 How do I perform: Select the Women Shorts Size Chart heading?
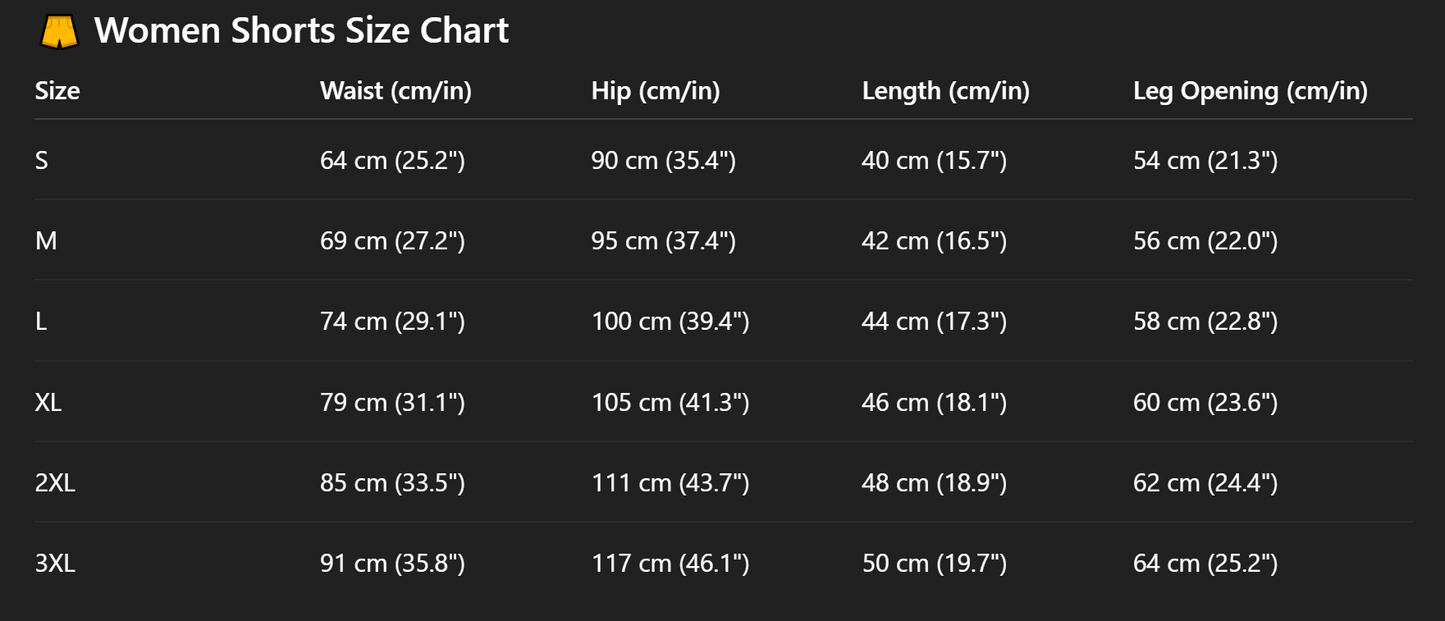tap(301, 30)
